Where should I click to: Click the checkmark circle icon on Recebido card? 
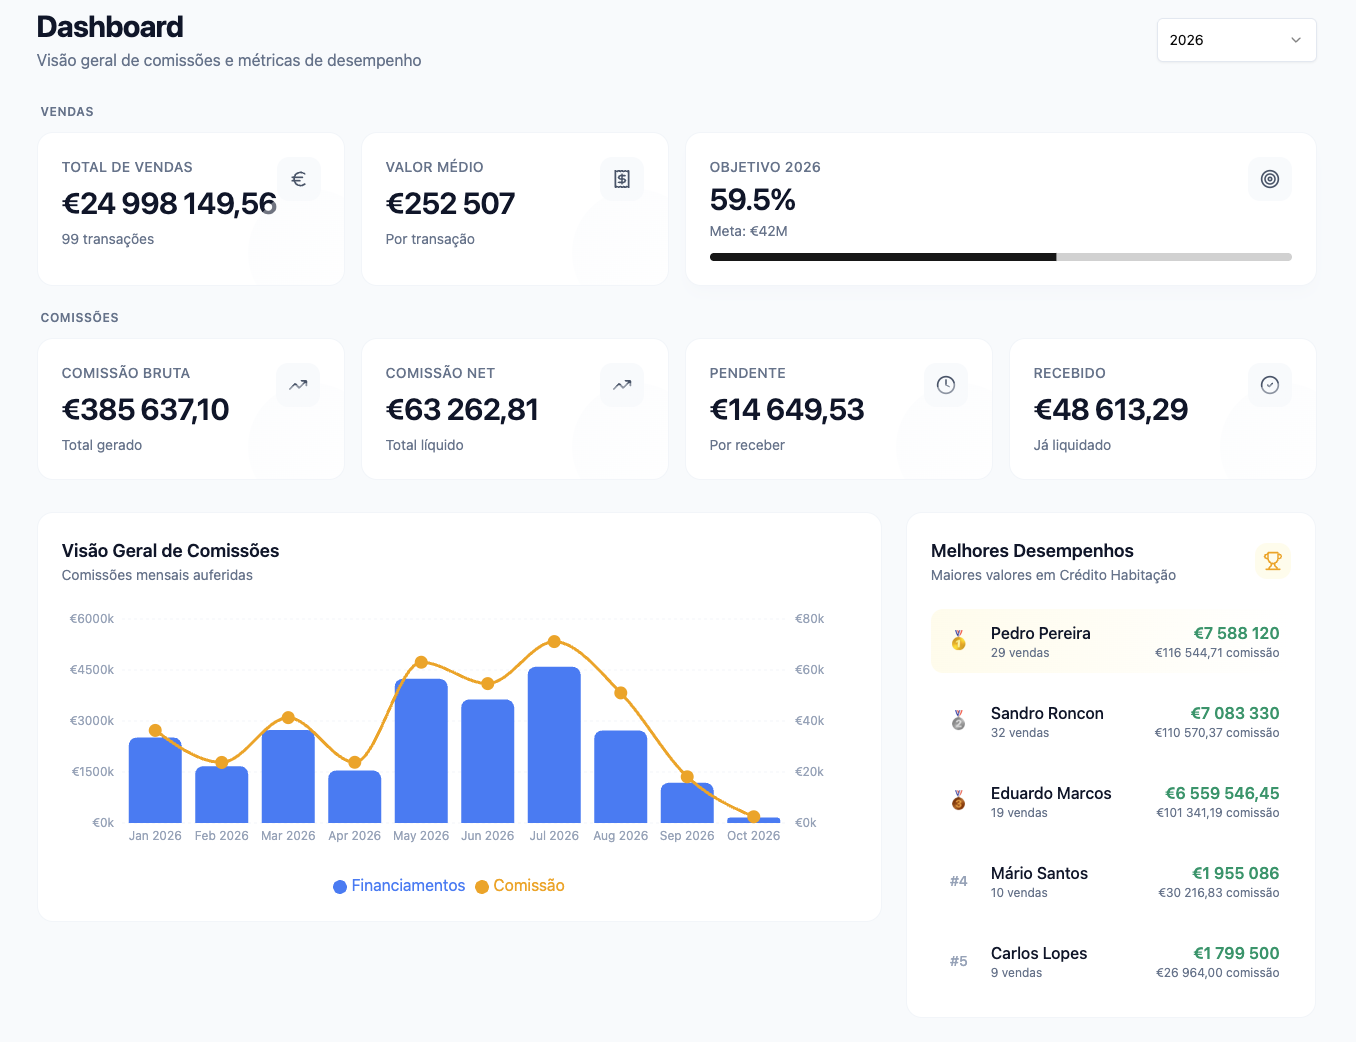tap(1270, 385)
